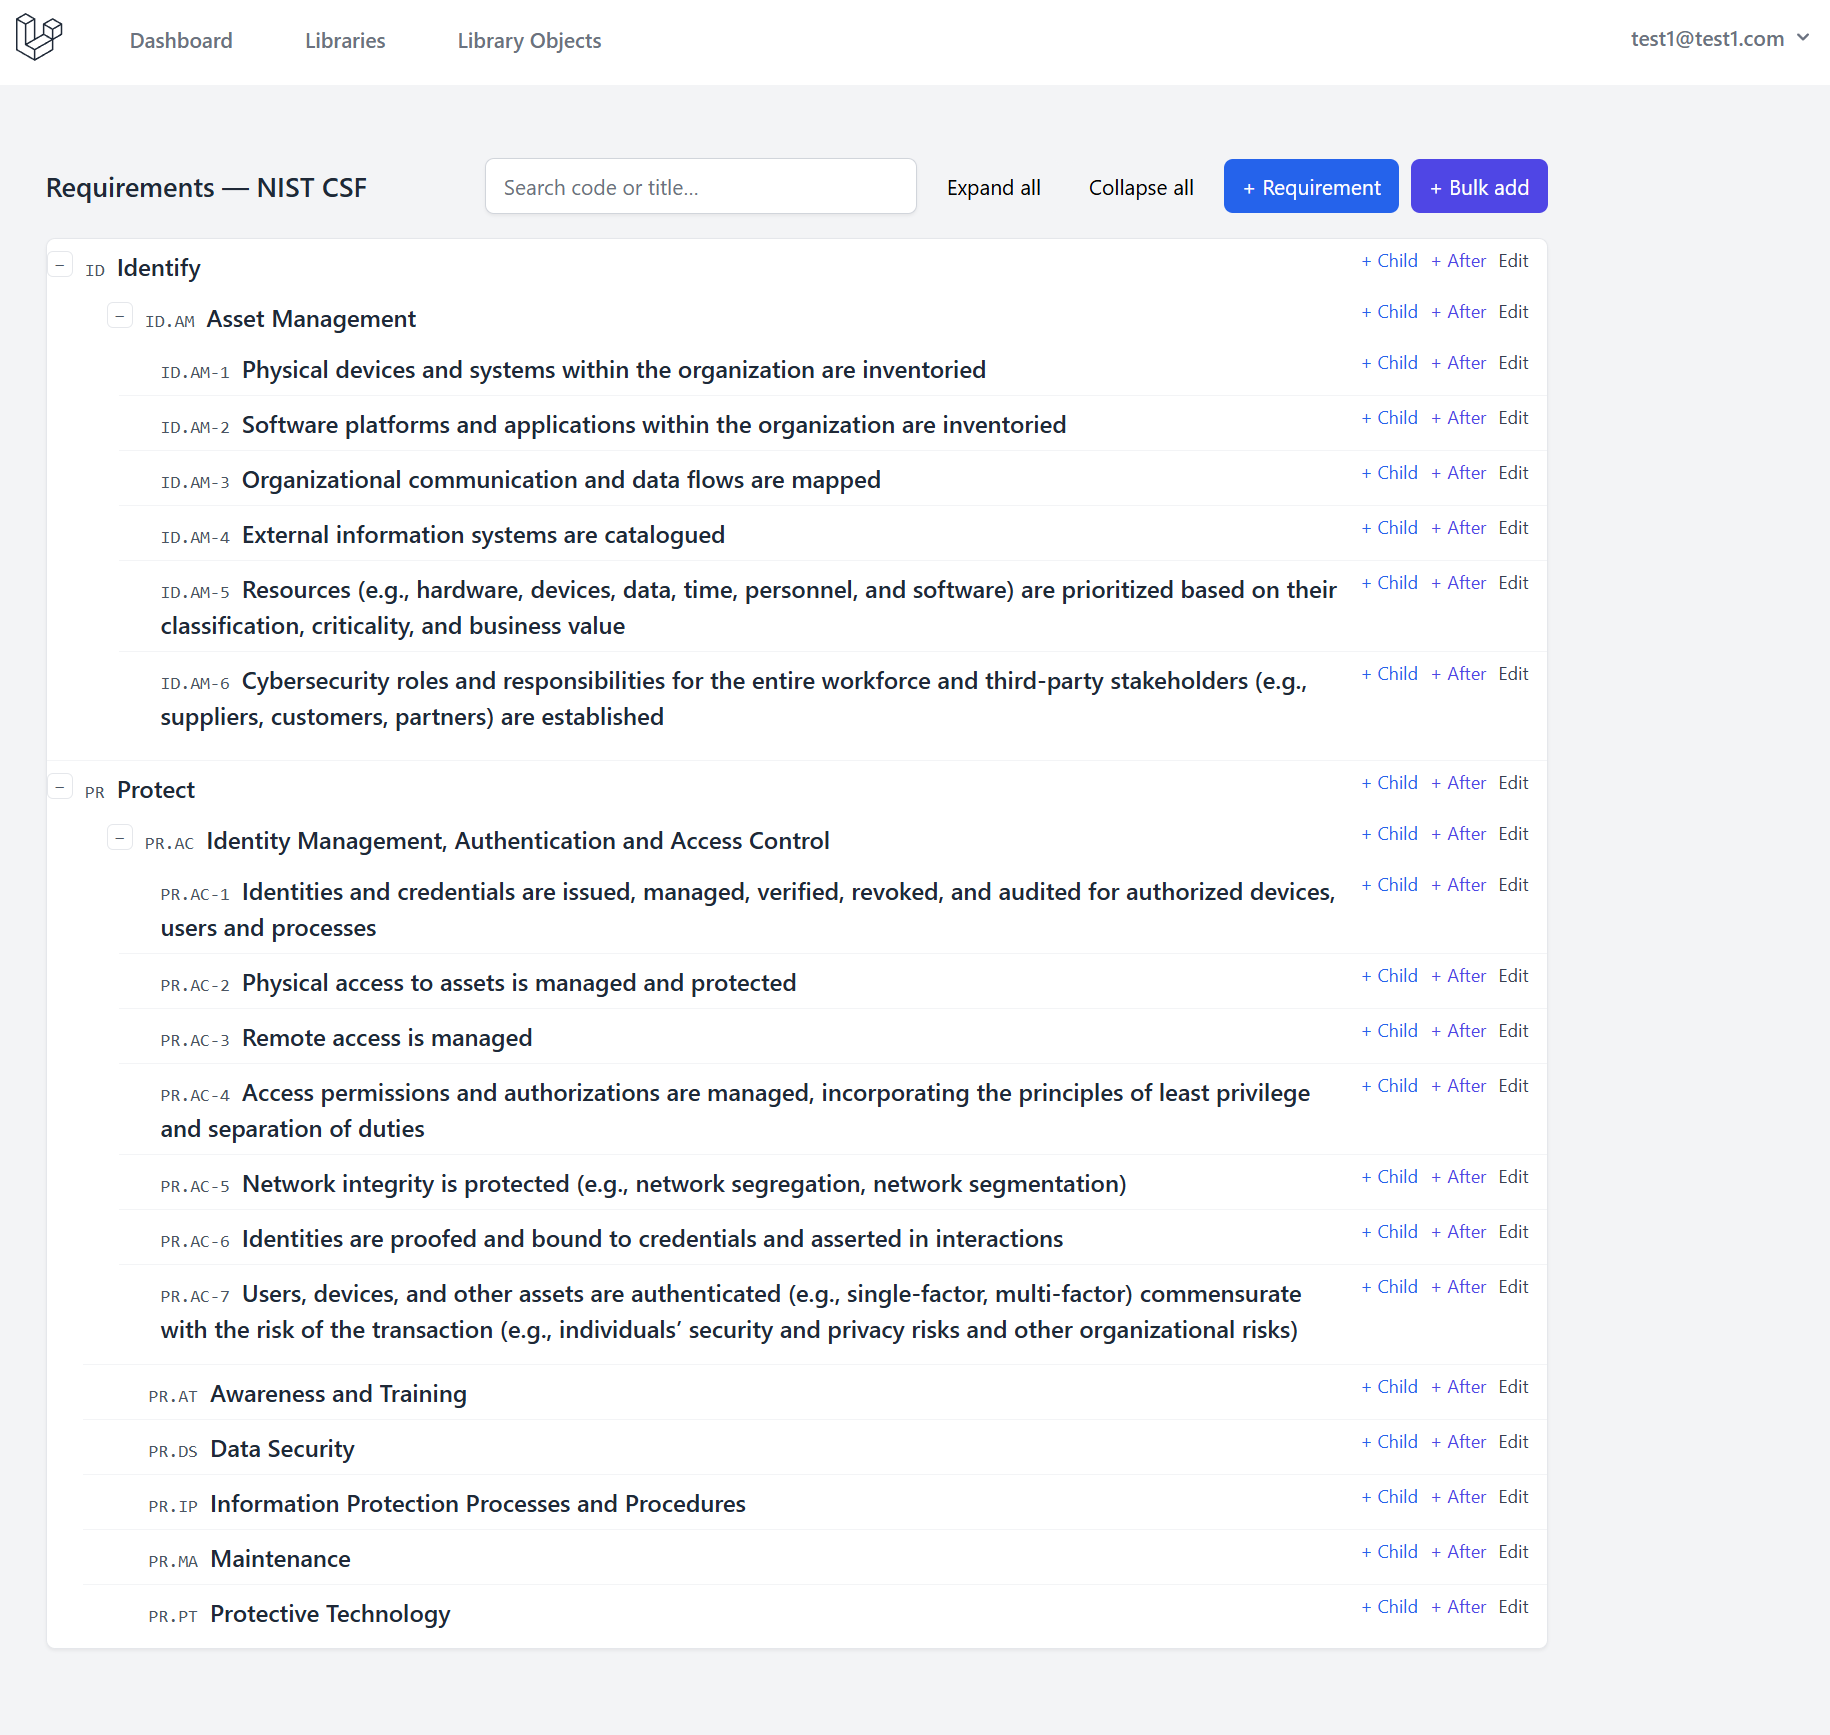The image size is (1830, 1735).
Task: Go to the Dashboard page
Action: pyautogui.click(x=181, y=41)
